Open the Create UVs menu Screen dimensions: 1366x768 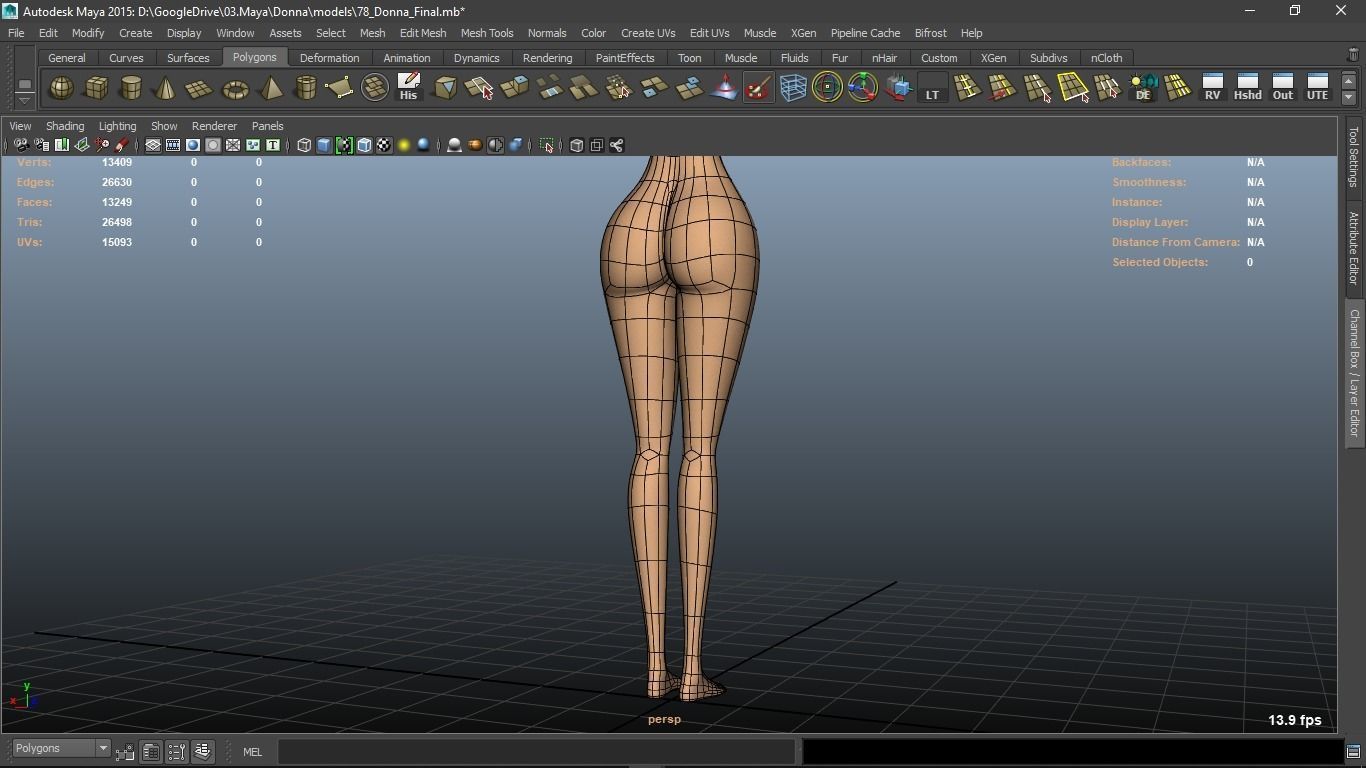tap(648, 33)
